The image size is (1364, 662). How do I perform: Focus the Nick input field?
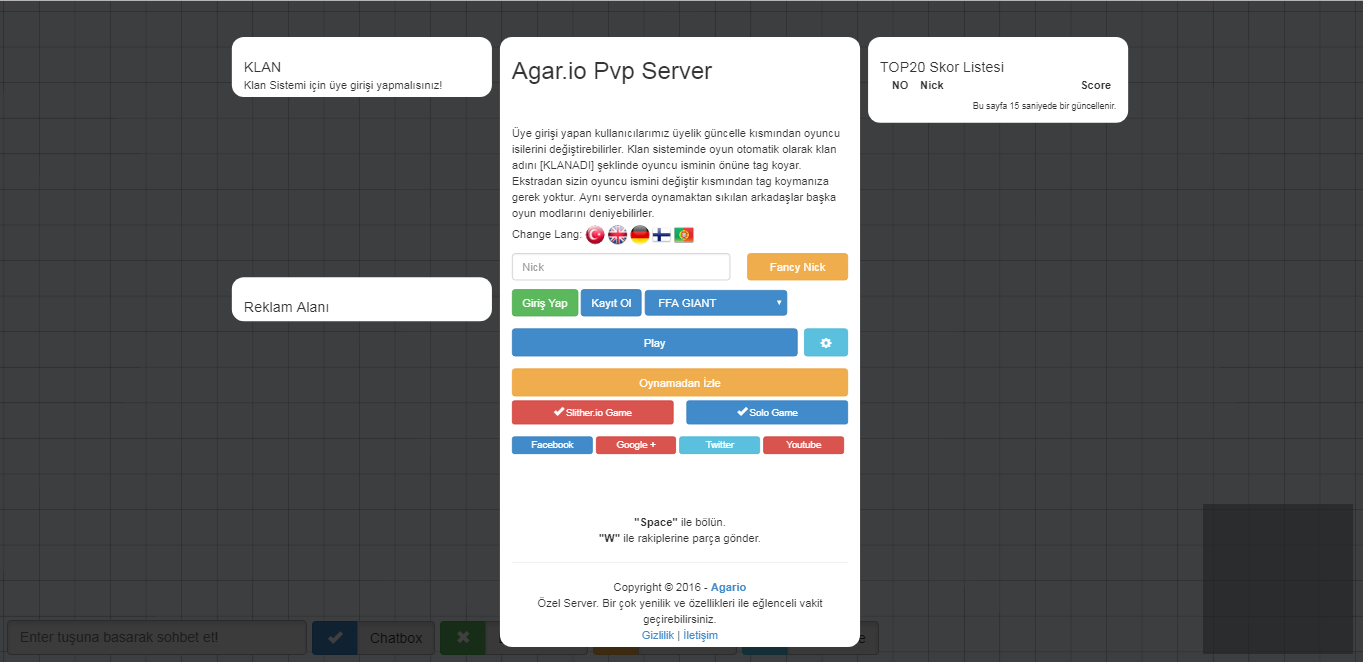coord(621,267)
